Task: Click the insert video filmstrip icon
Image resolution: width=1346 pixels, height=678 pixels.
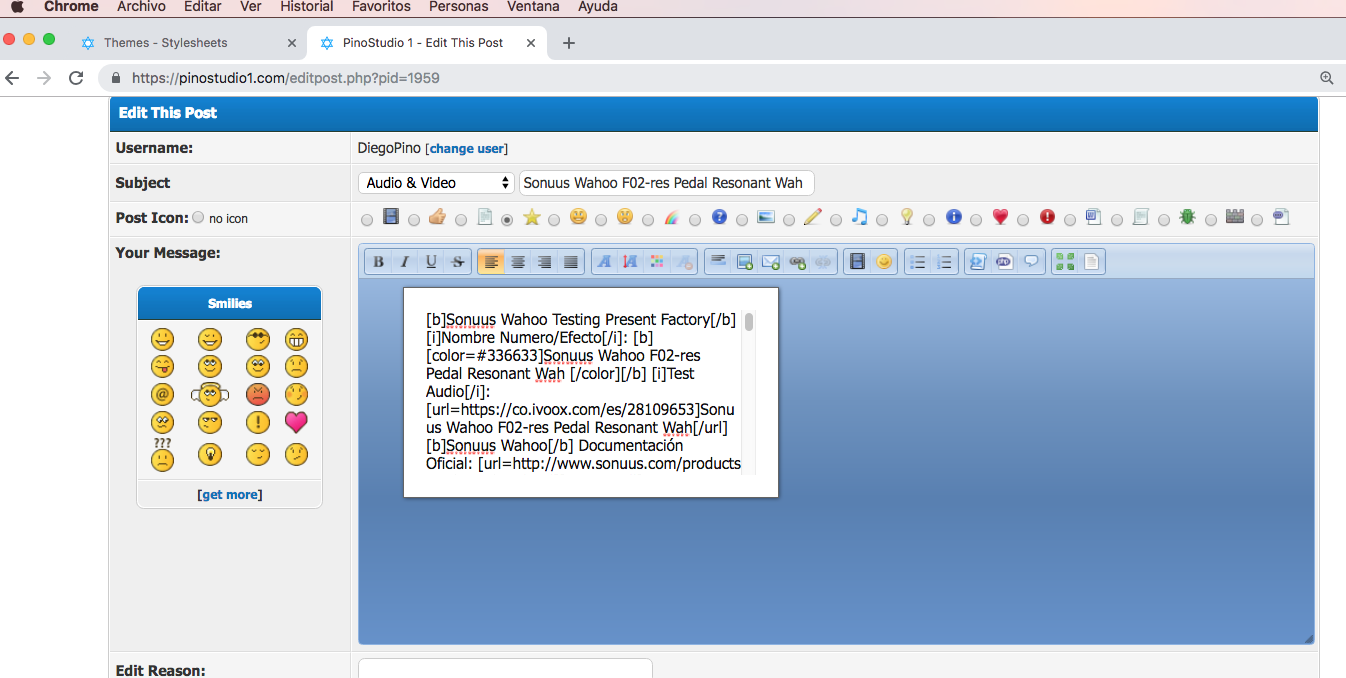Action: (857, 262)
